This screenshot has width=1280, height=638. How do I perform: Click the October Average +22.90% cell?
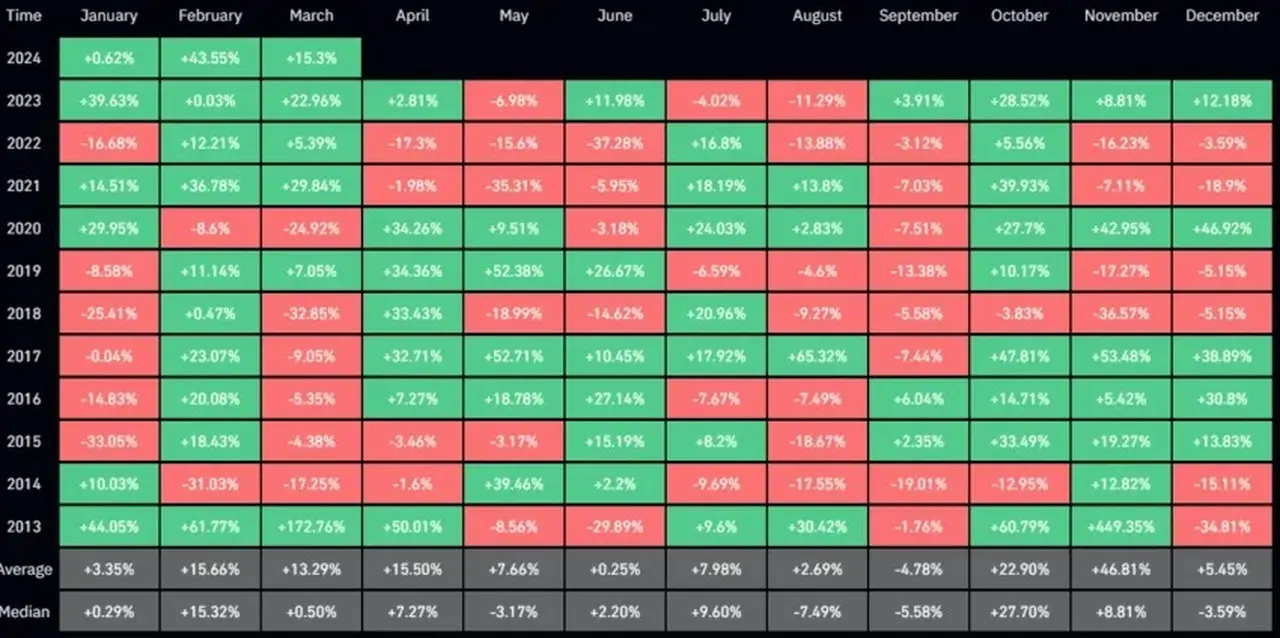(1019, 569)
